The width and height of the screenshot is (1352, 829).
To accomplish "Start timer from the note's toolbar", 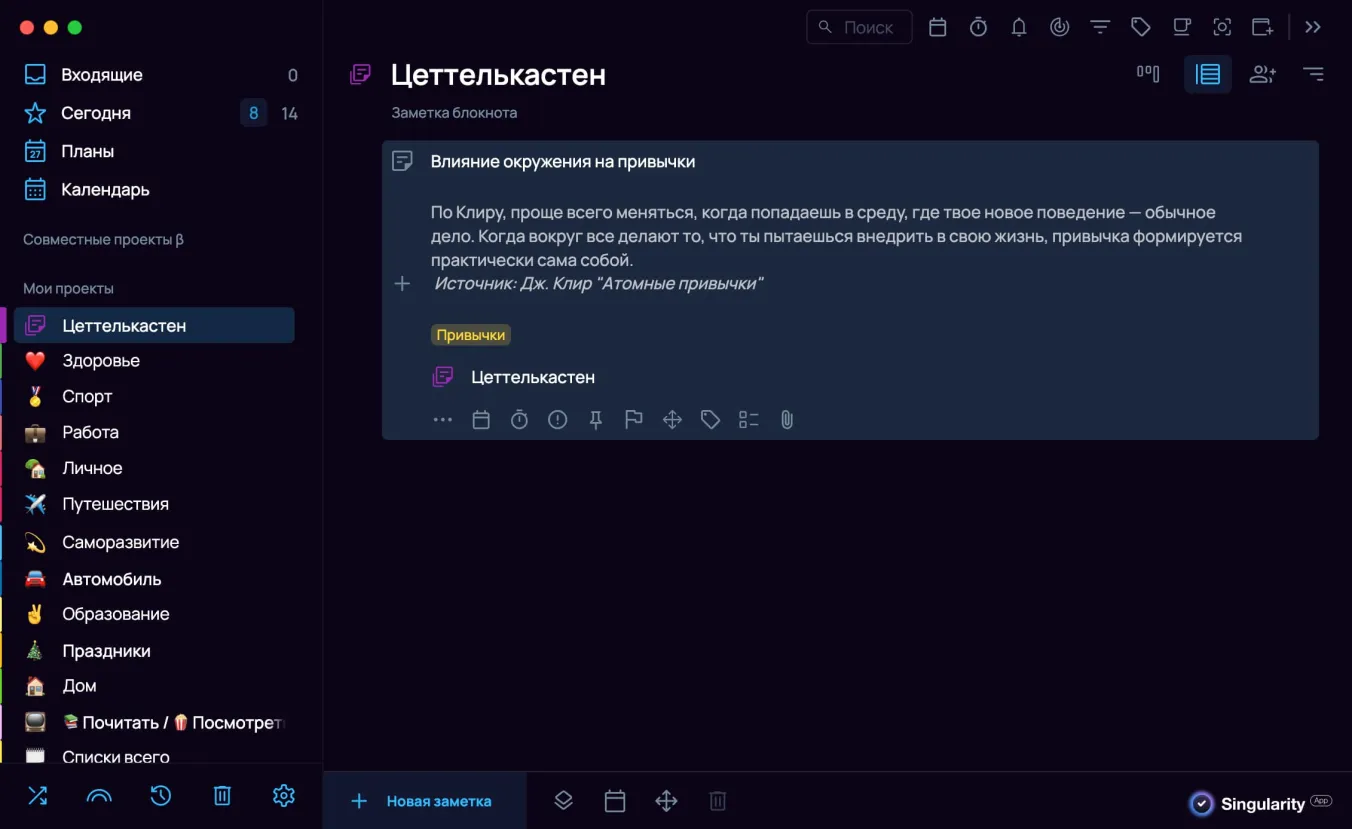I will coord(519,420).
